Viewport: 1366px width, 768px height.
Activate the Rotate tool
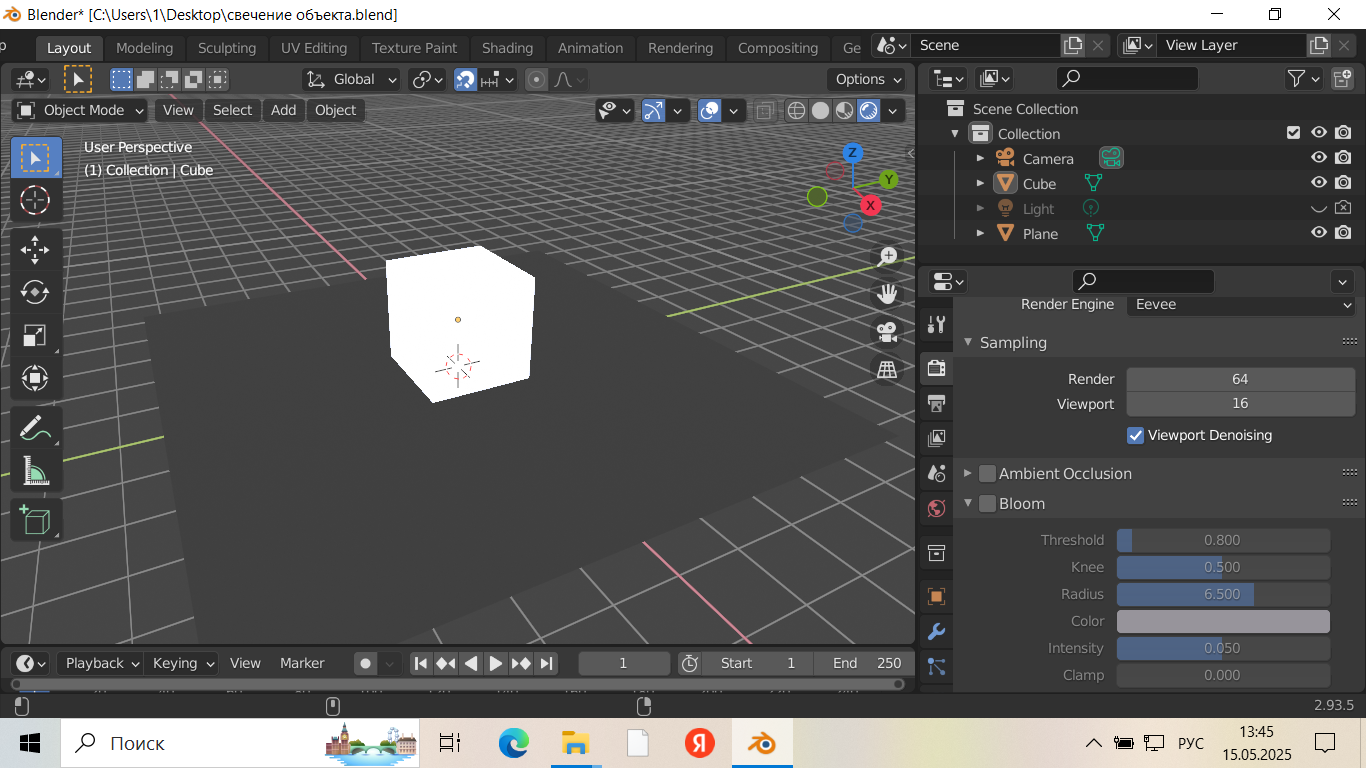coord(35,292)
